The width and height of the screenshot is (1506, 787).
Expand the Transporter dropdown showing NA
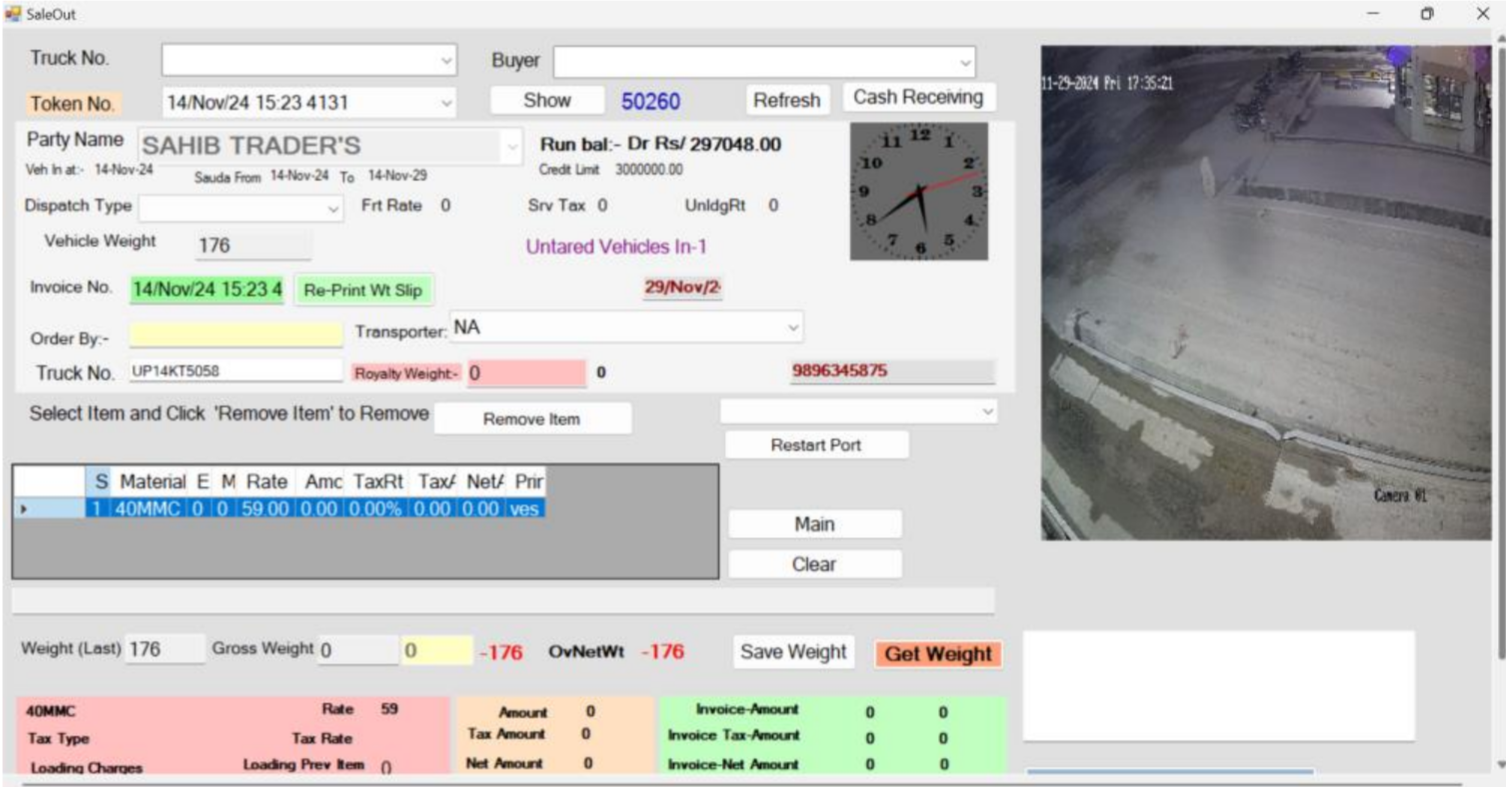click(x=793, y=328)
